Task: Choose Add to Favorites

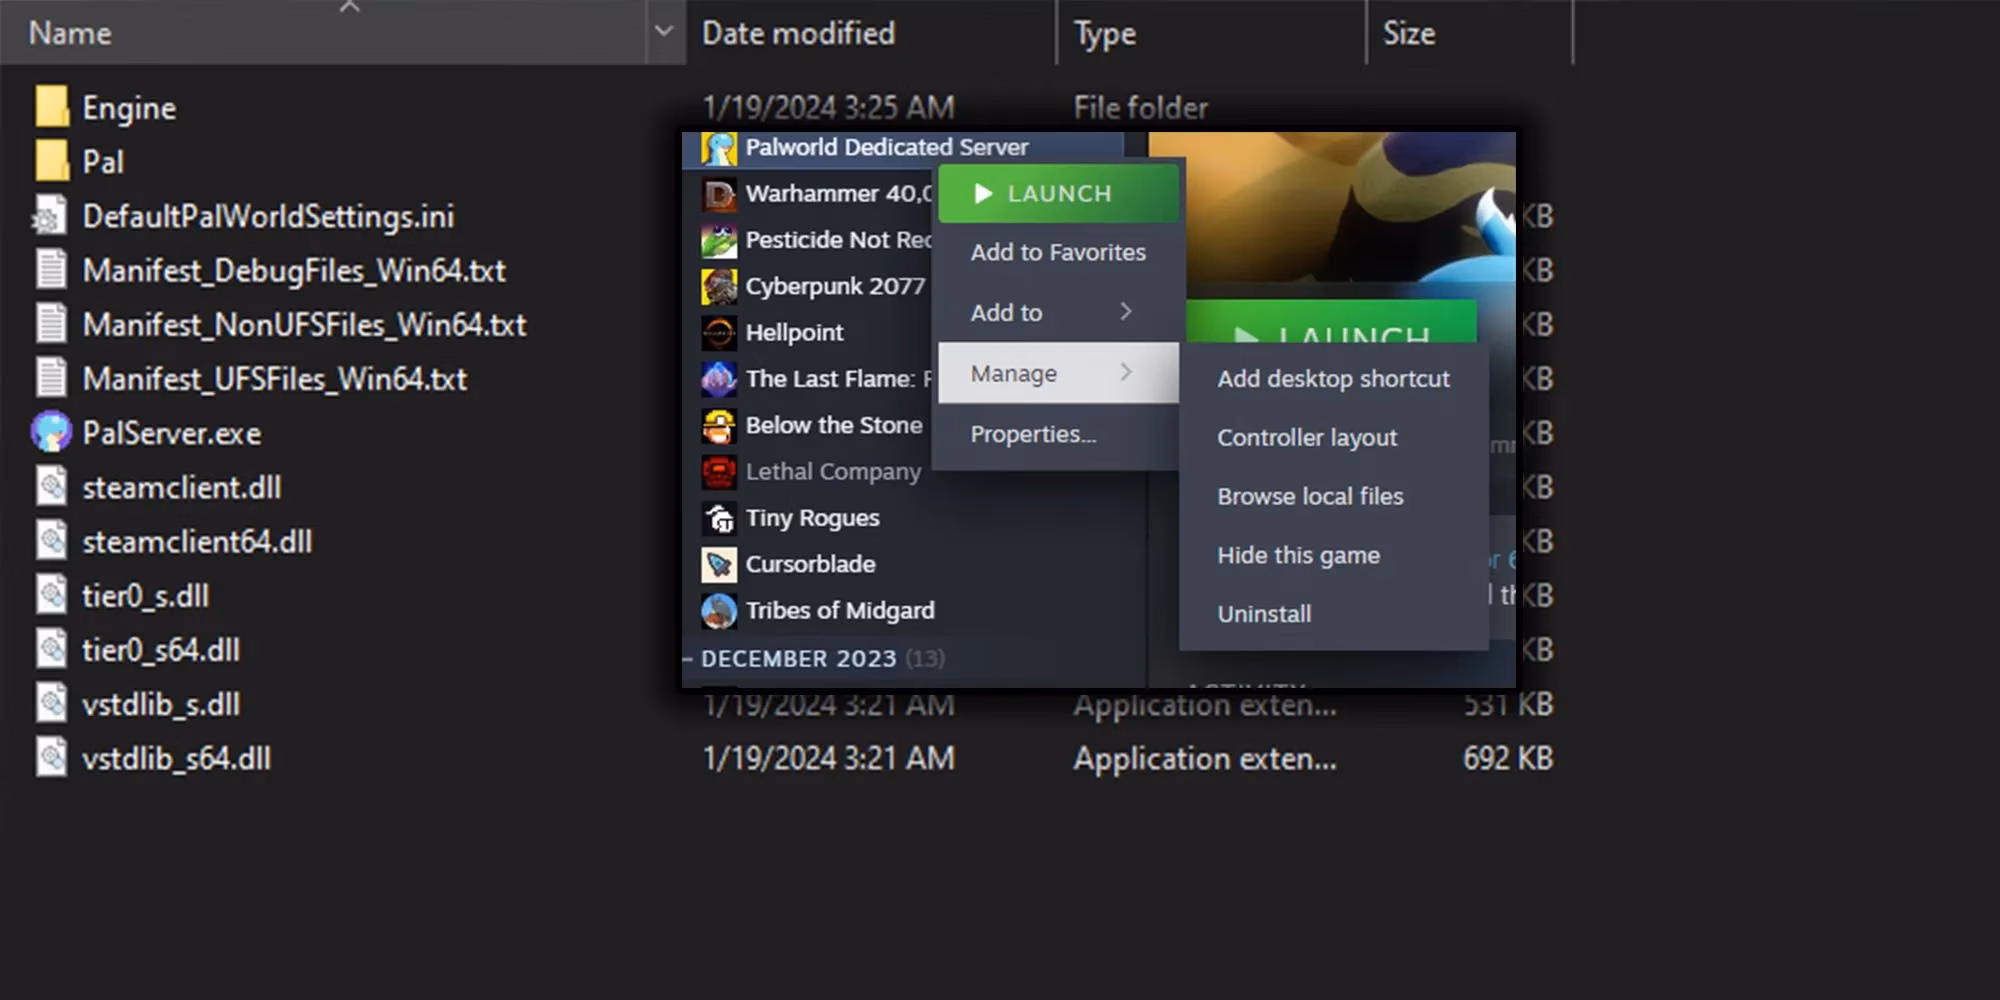Action: (1058, 252)
